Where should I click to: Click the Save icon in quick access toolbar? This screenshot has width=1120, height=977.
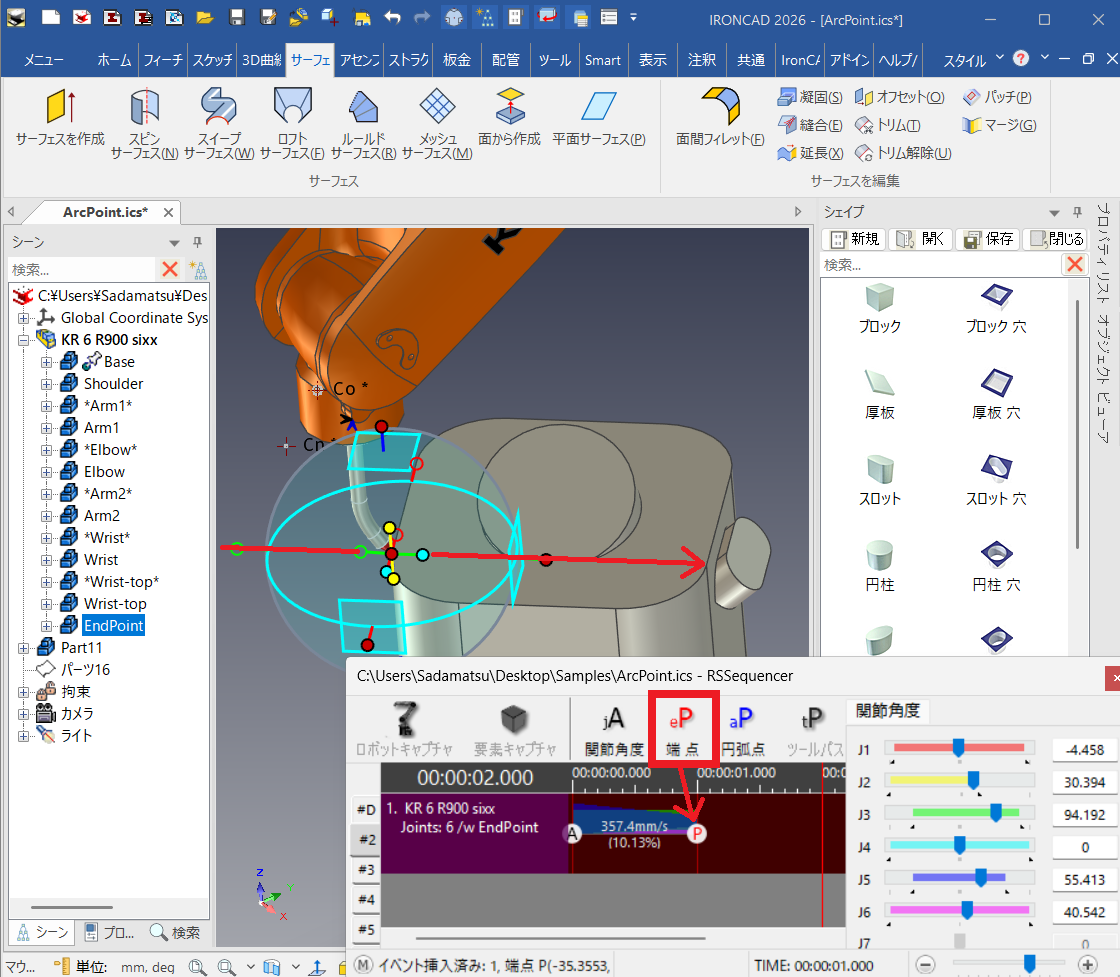[x=236, y=17]
